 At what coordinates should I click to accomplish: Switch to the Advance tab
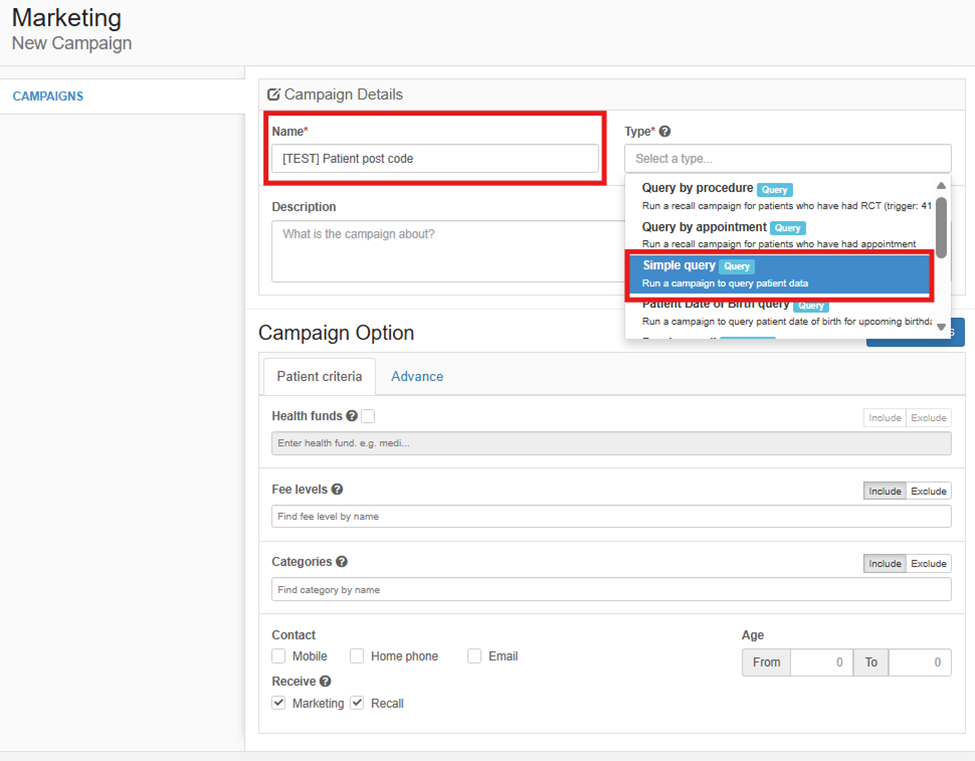pos(417,376)
